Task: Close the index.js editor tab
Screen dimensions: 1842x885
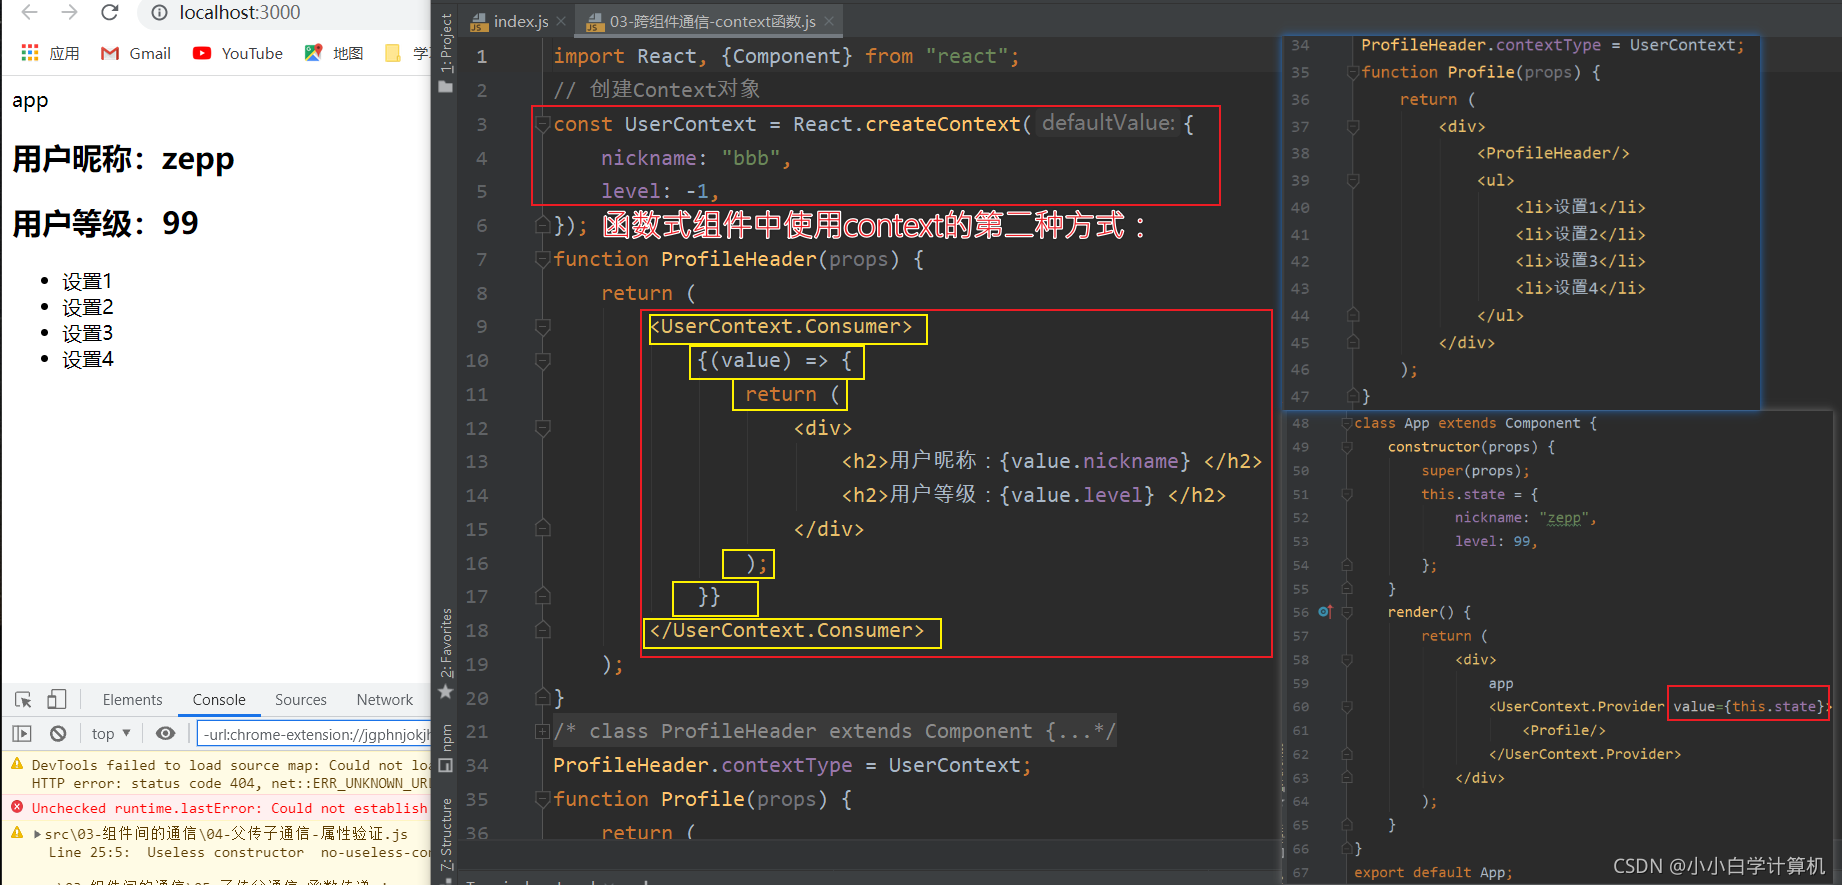Action: point(562,21)
